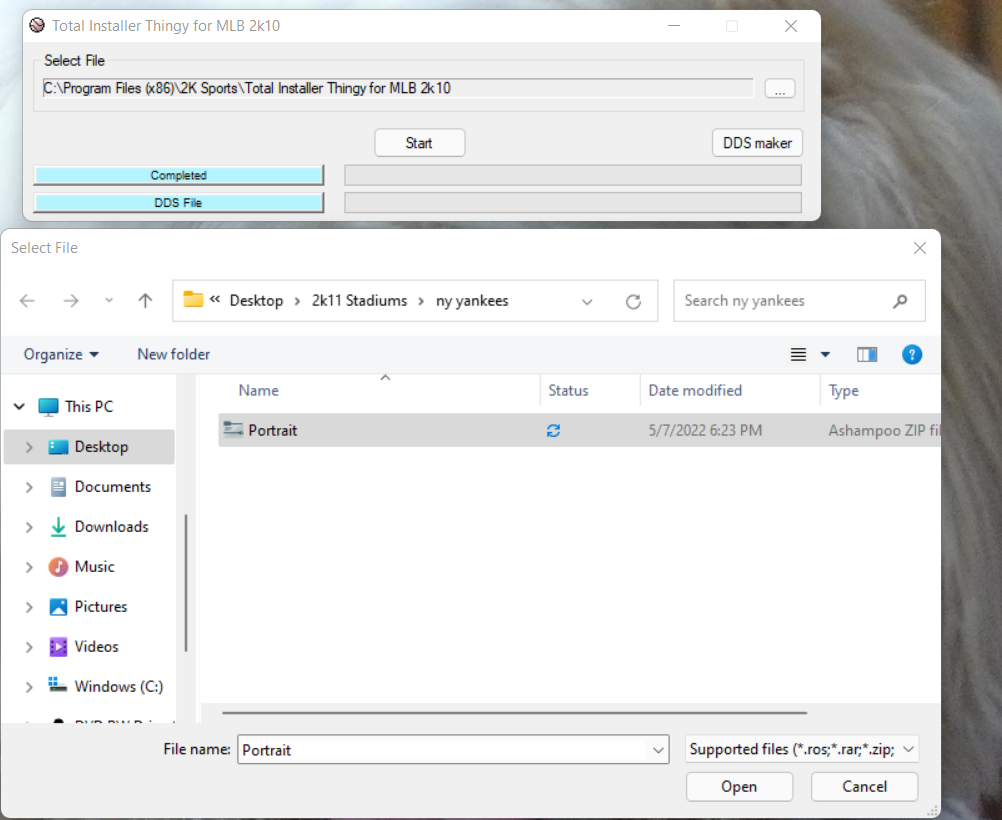
Task: Open the DDS maker tool
Action: pos(757,143)
